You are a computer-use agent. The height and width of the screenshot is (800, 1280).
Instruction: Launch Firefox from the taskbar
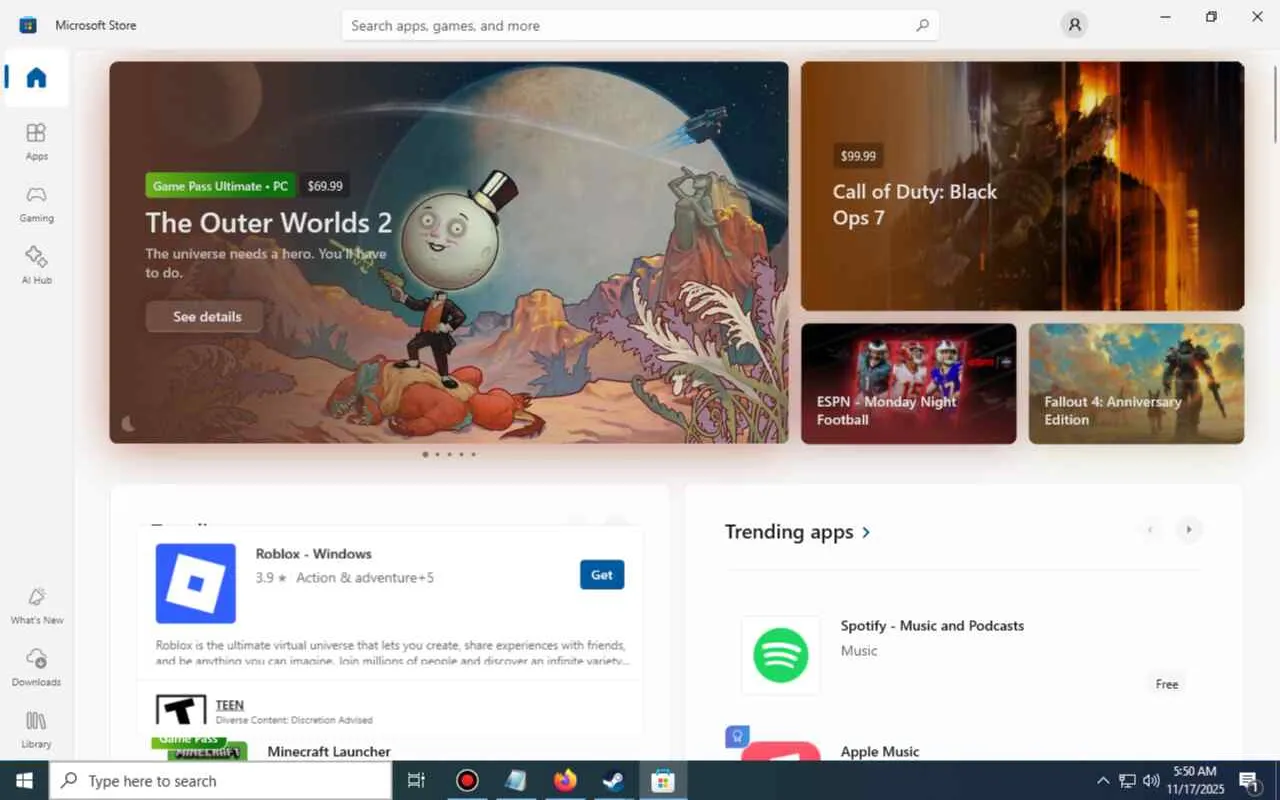[x=565, y=780]
